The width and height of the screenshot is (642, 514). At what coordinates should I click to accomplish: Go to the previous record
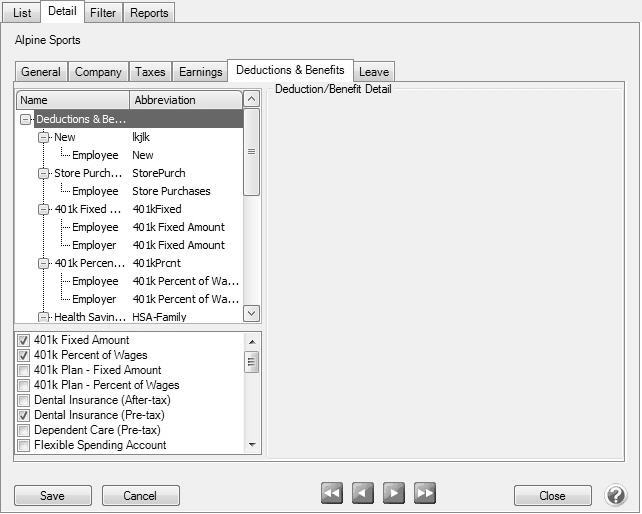(364, 493)
